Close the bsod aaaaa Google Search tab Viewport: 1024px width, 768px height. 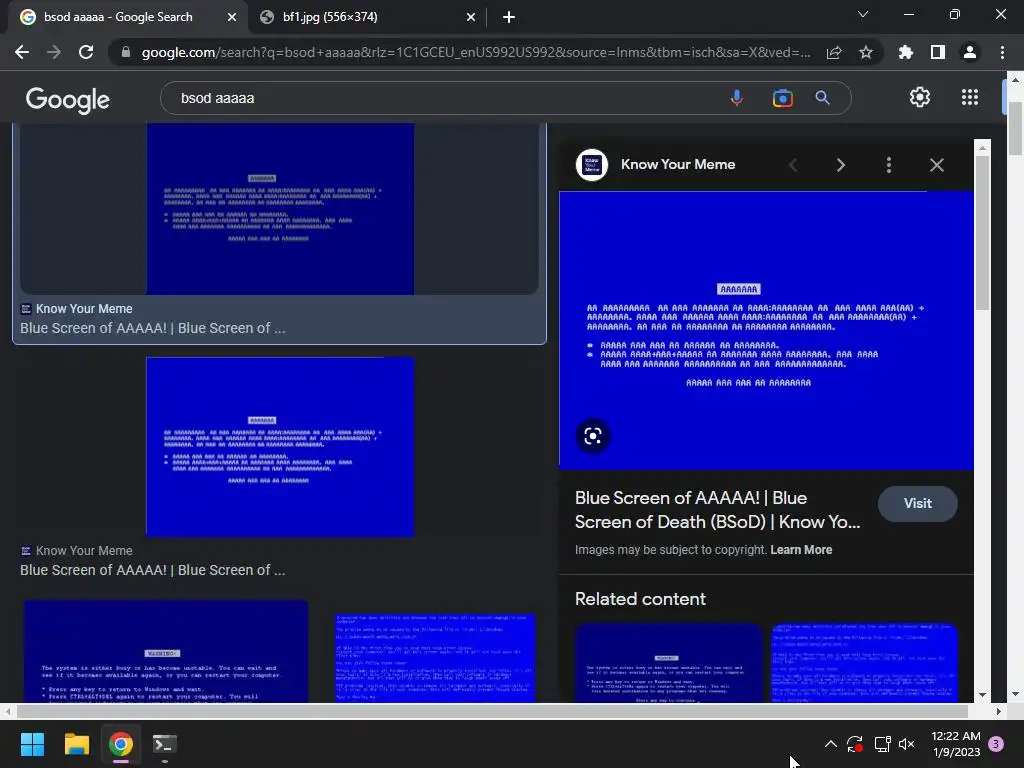pyautogui.click(x=232, y=17)
